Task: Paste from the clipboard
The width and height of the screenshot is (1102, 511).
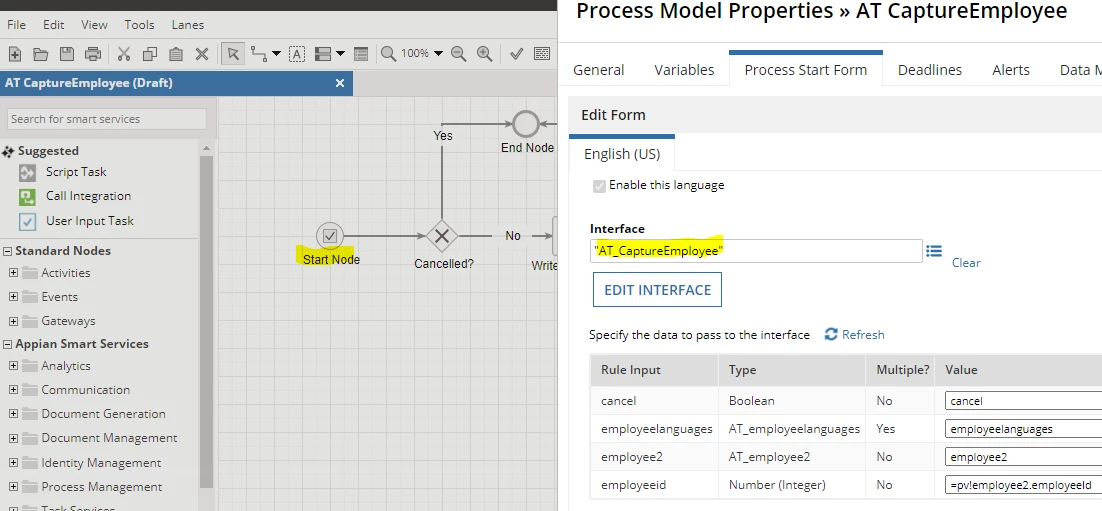Action: point(176,54)
